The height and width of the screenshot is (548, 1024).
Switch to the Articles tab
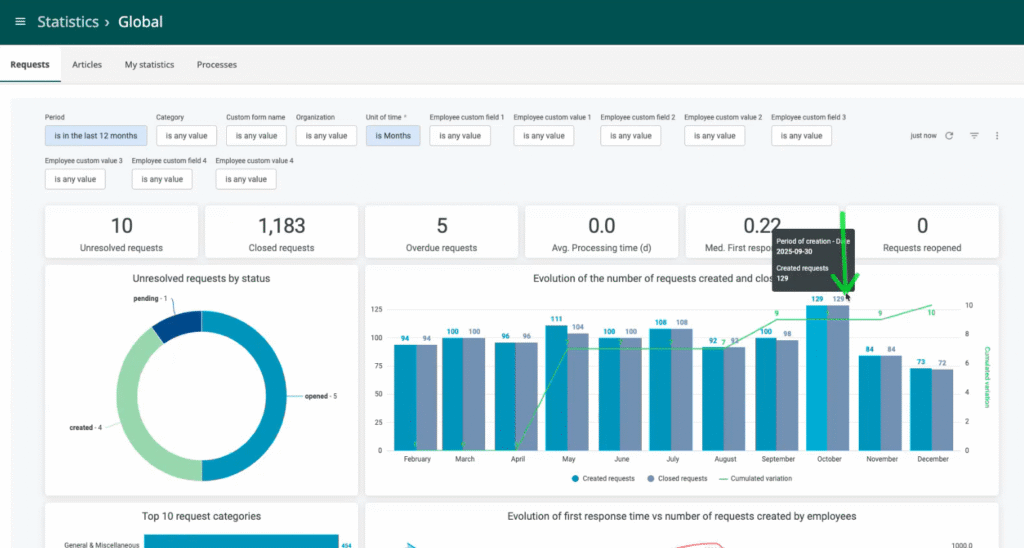tap(87, 65)
